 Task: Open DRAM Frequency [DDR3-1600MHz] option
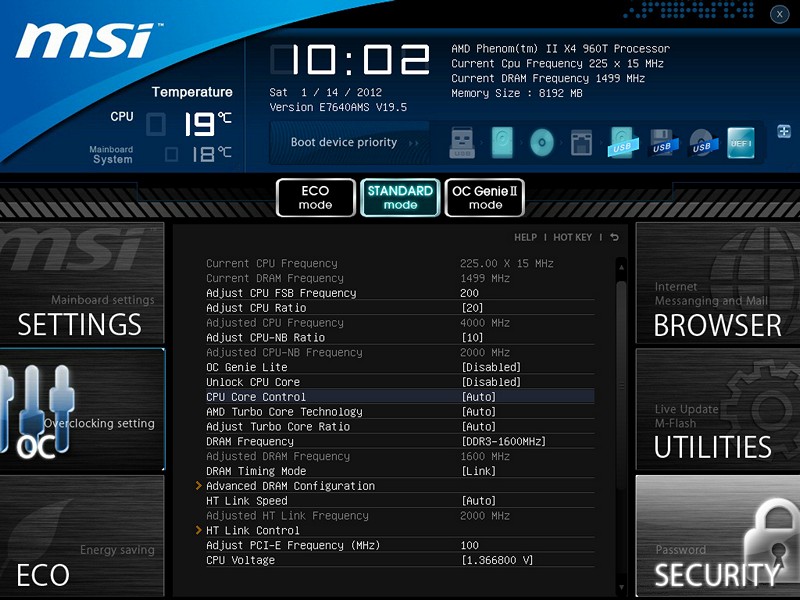[x=504, y=441]
